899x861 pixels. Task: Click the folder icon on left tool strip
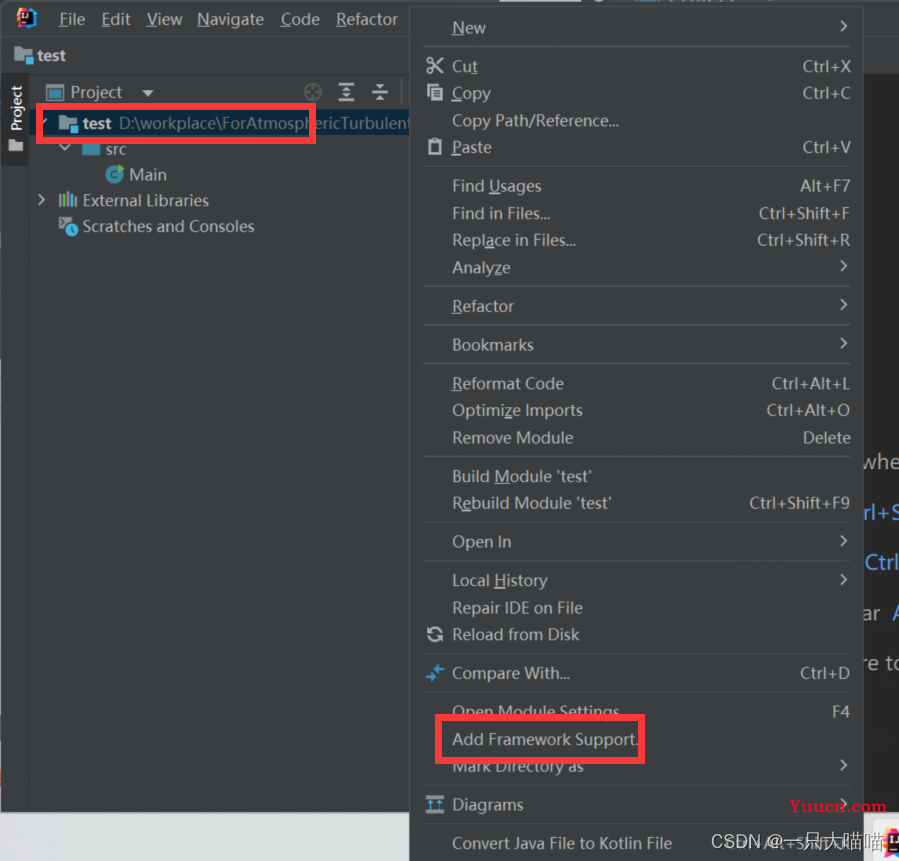tap(16, 146)
